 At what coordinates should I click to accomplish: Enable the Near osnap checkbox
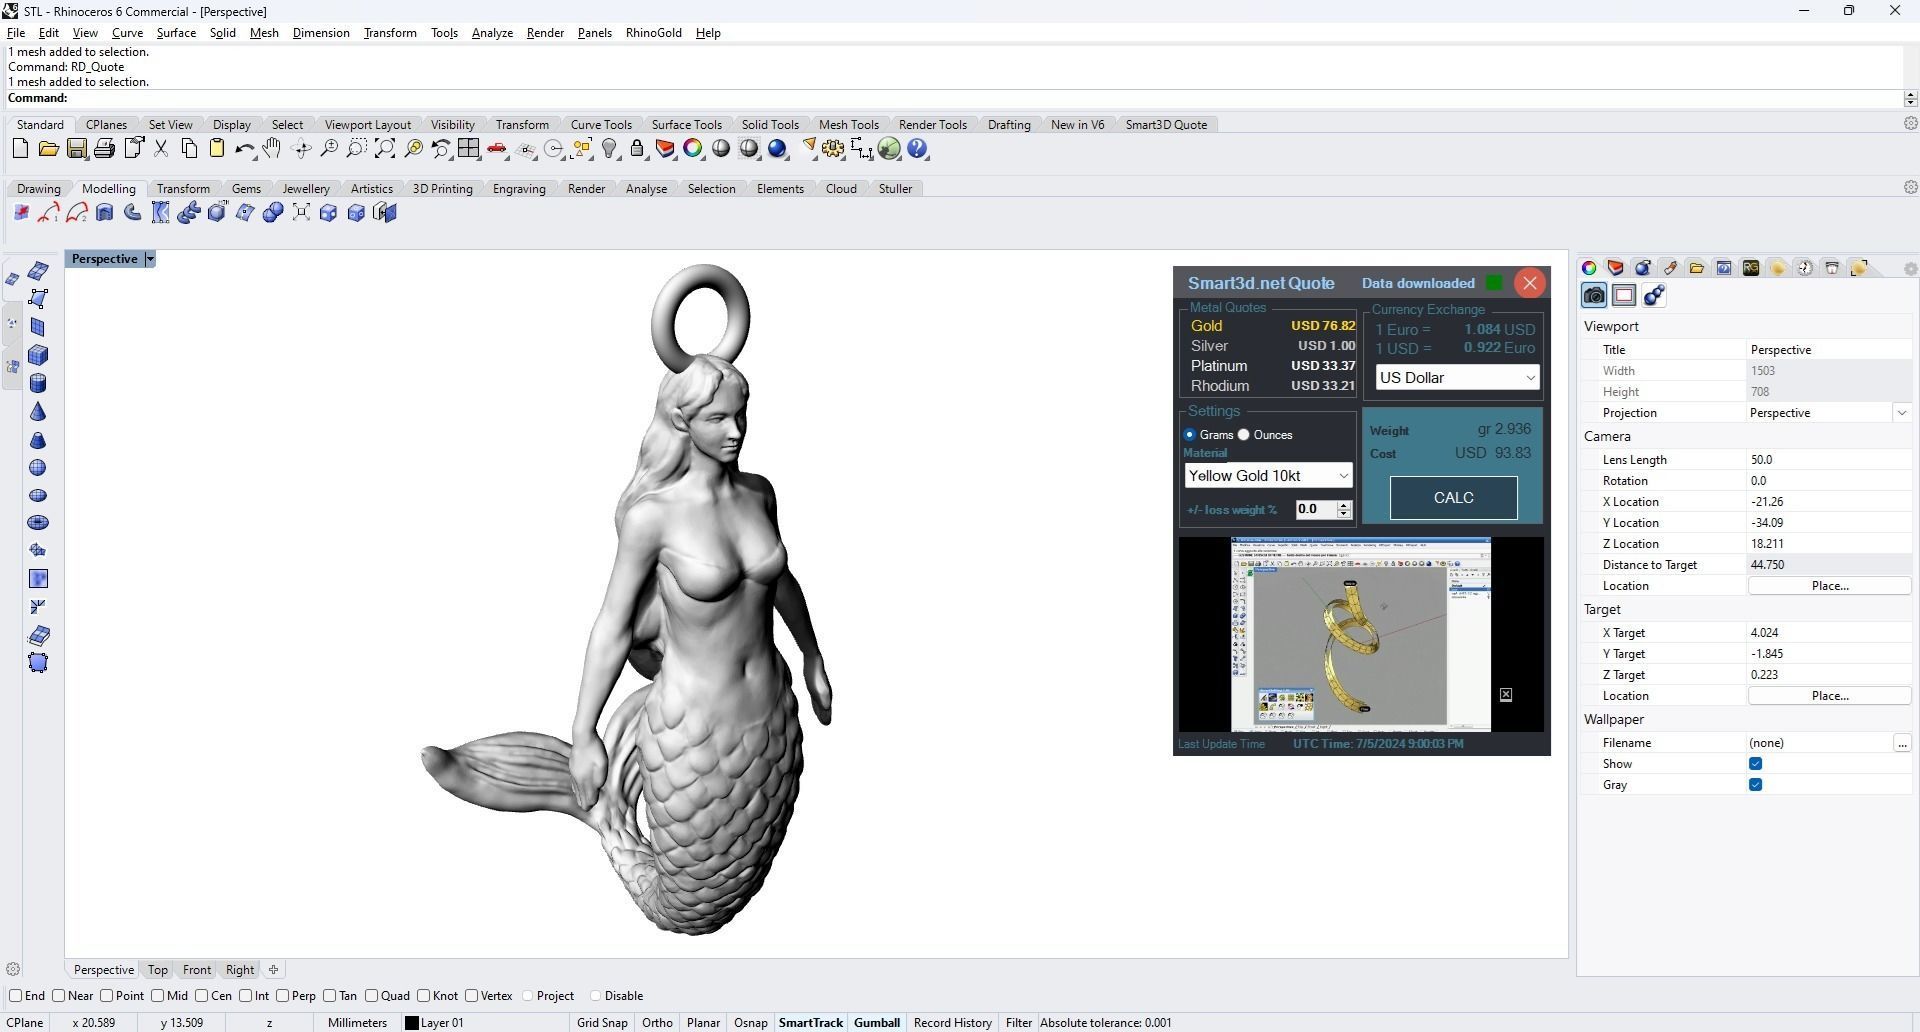pyautogui.click(x=59, y=996)
